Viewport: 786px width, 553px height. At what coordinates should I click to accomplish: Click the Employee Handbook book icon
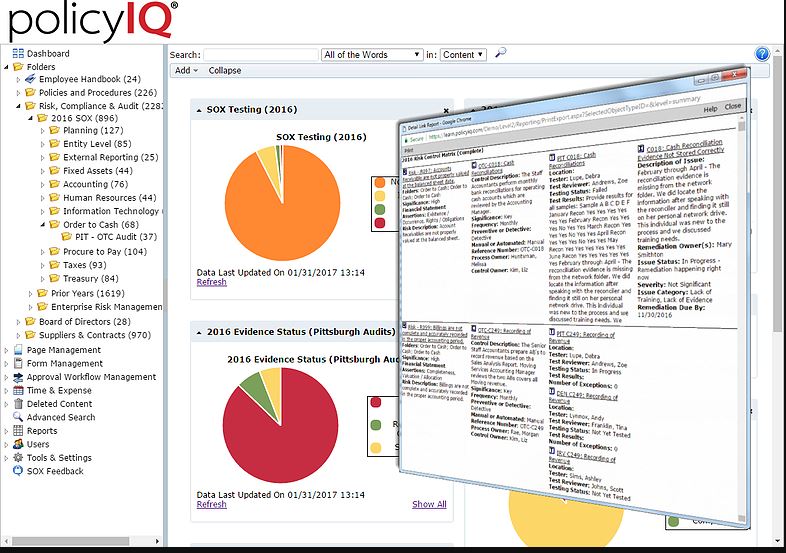pyautogui.click(x=31, y=79)
